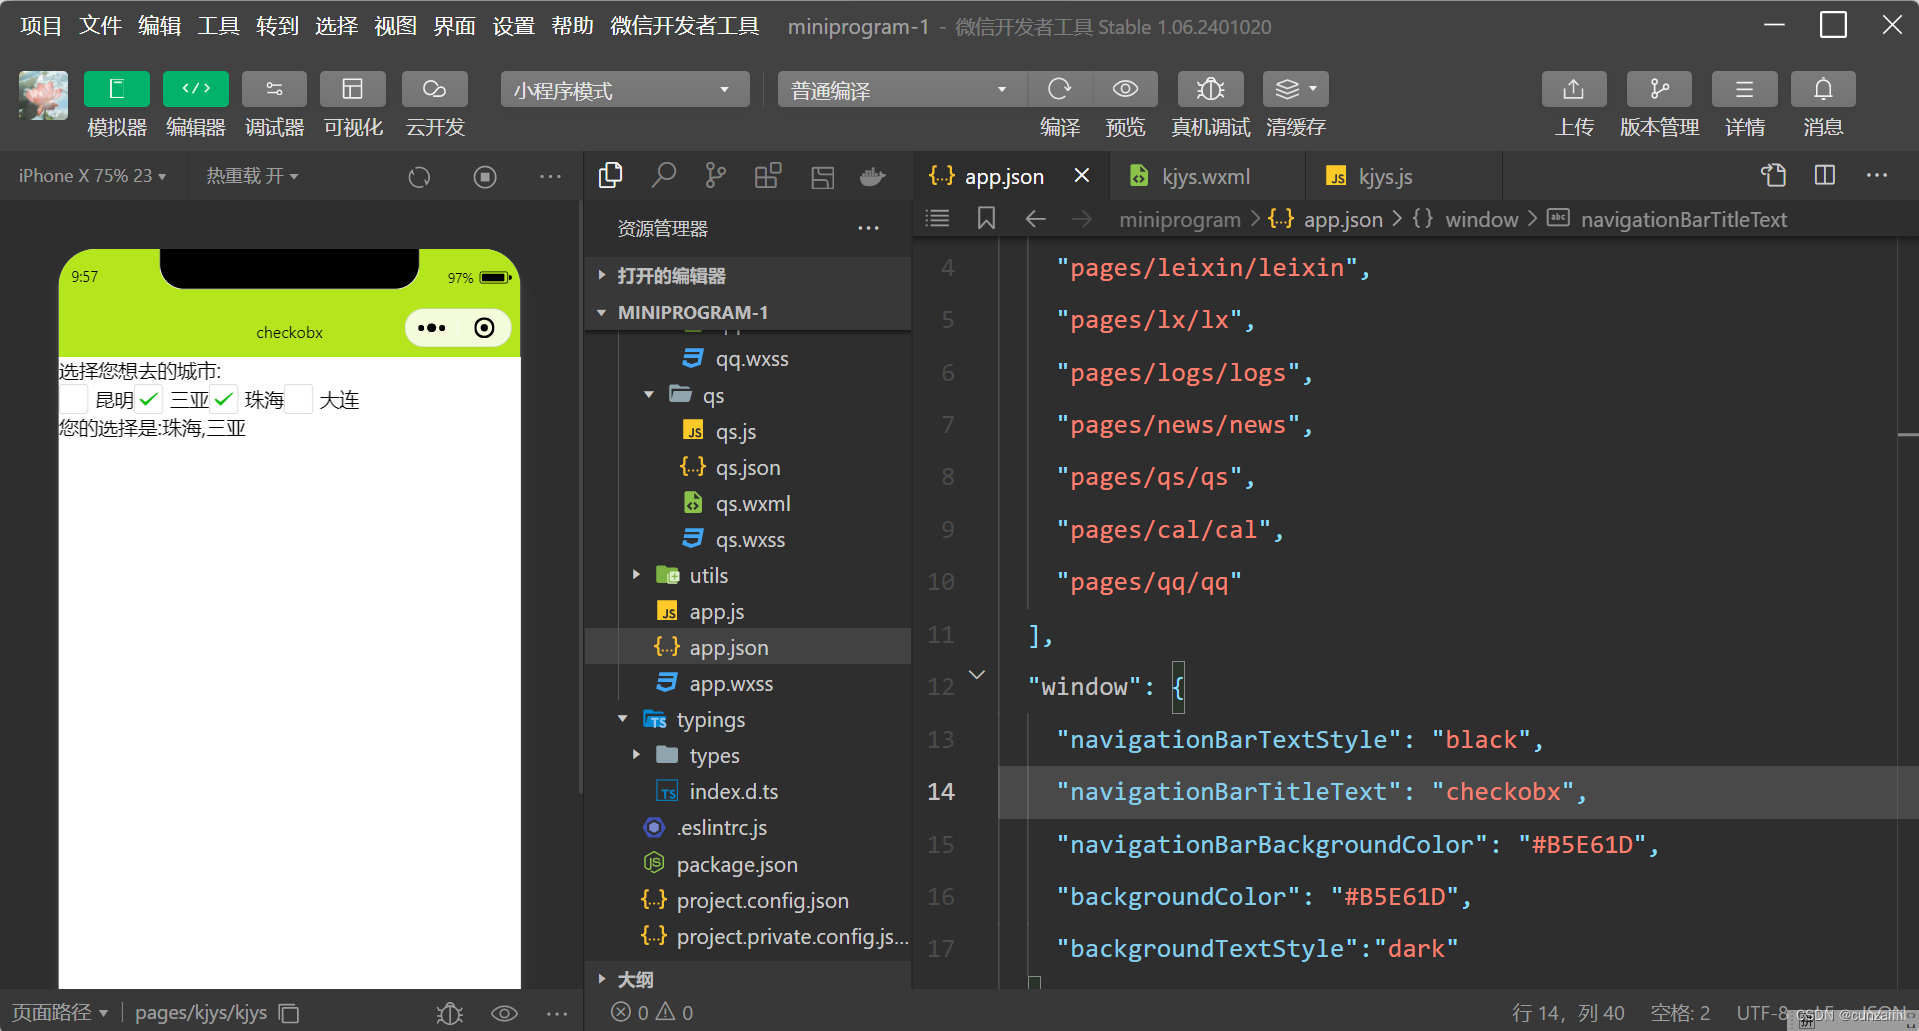Uncheck the Zhuhai checkbox

[224, 399]
